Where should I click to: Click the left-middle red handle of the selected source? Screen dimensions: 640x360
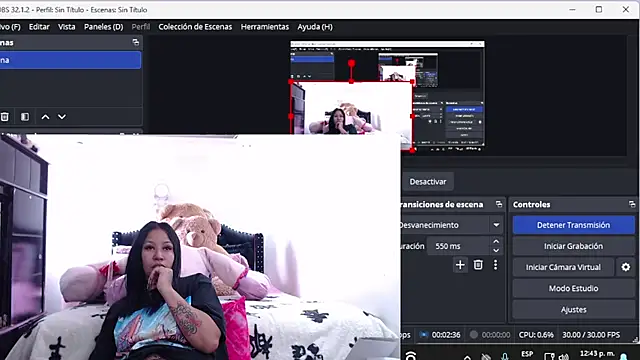click(291, 116)
